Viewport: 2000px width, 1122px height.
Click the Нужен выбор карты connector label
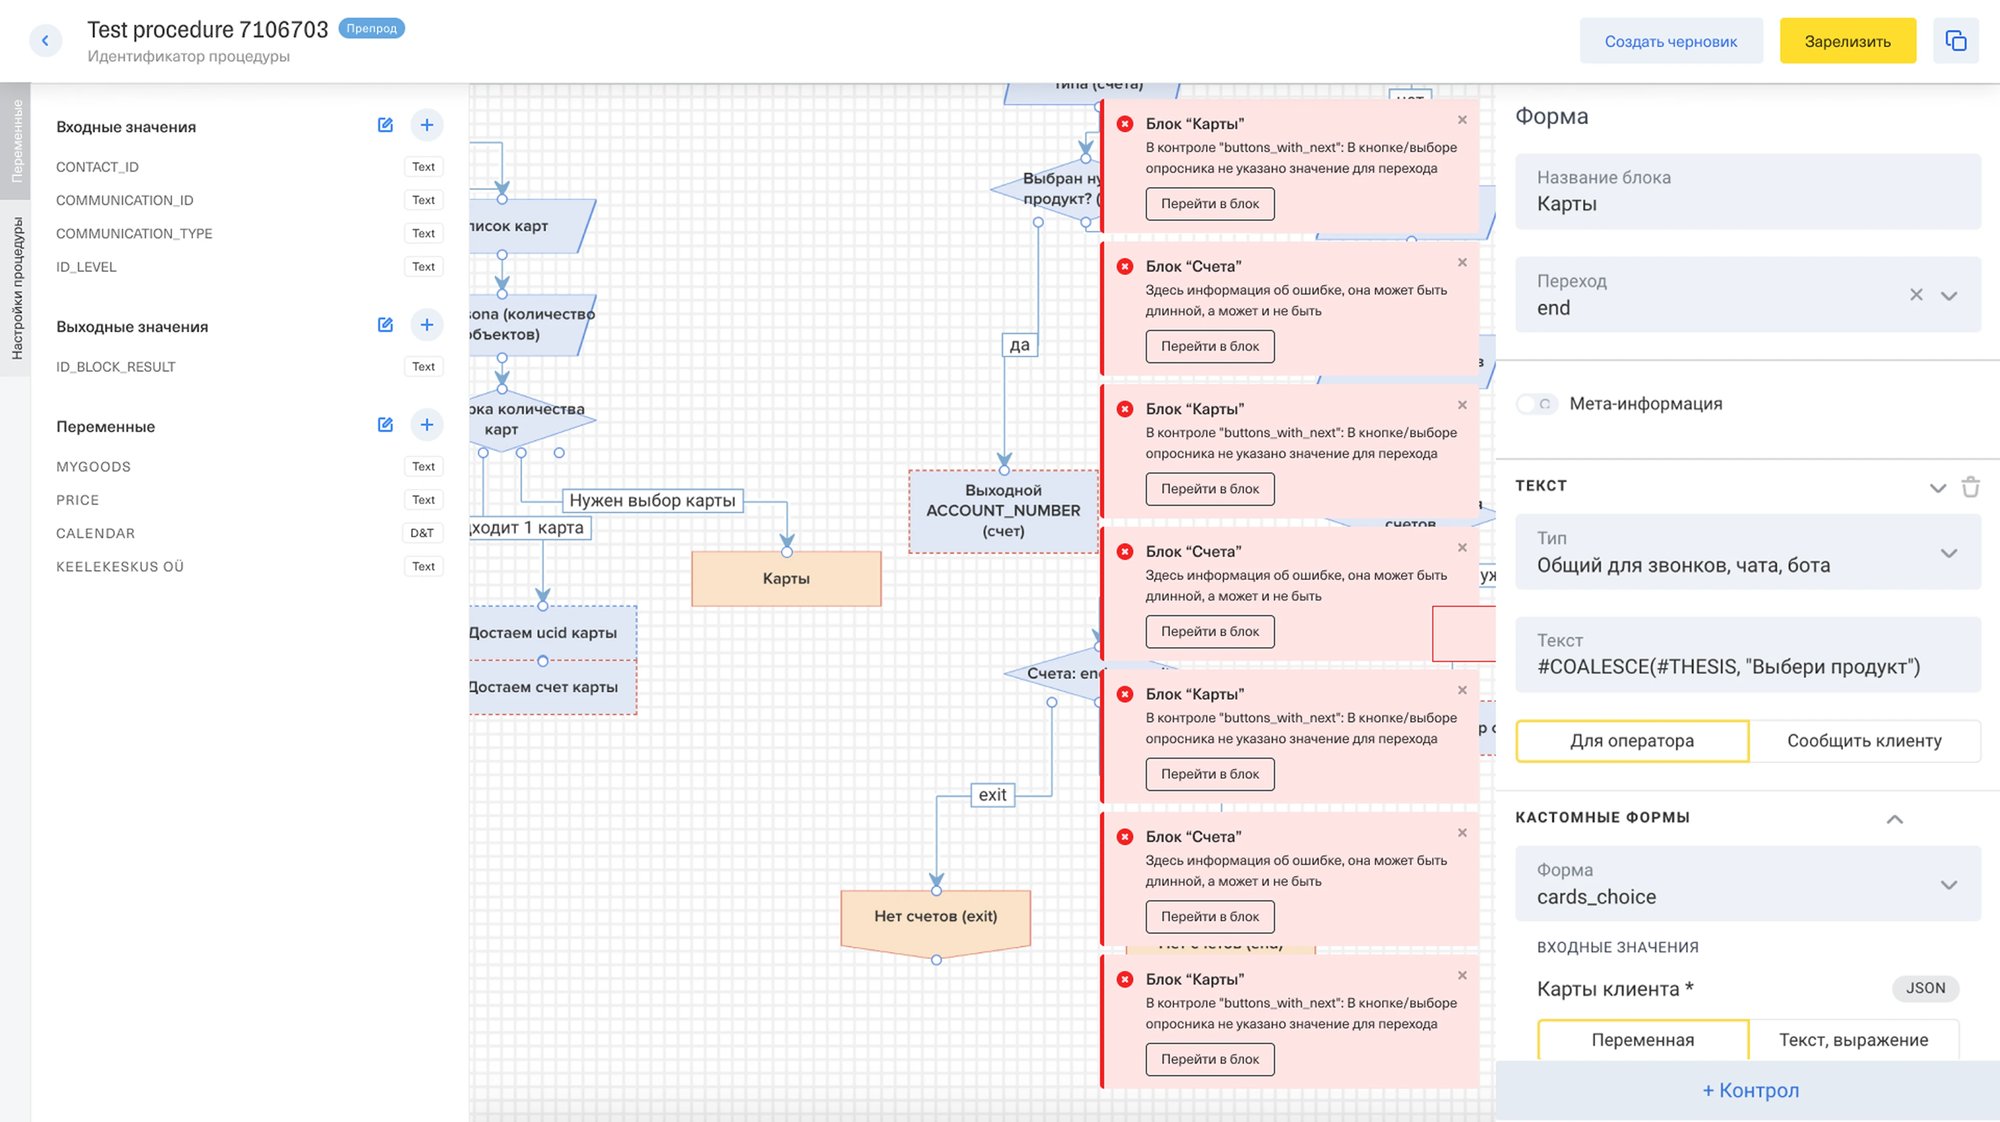click(652, 500)
